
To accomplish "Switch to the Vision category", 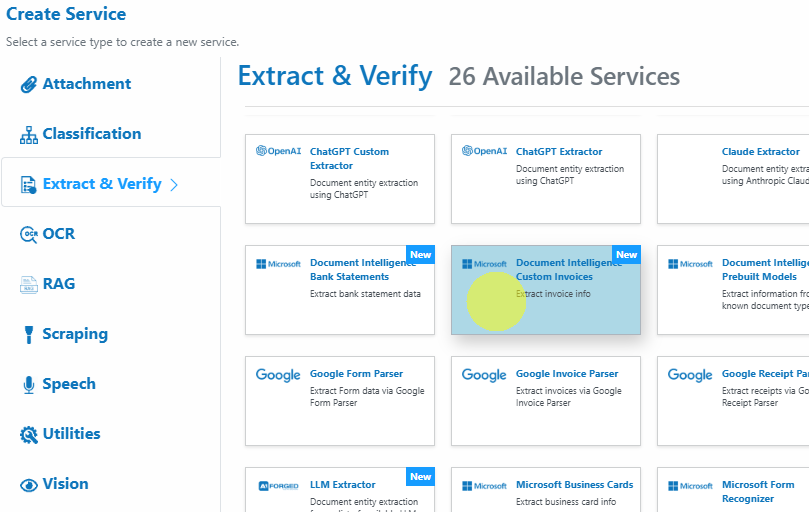I will pos(65,484).
